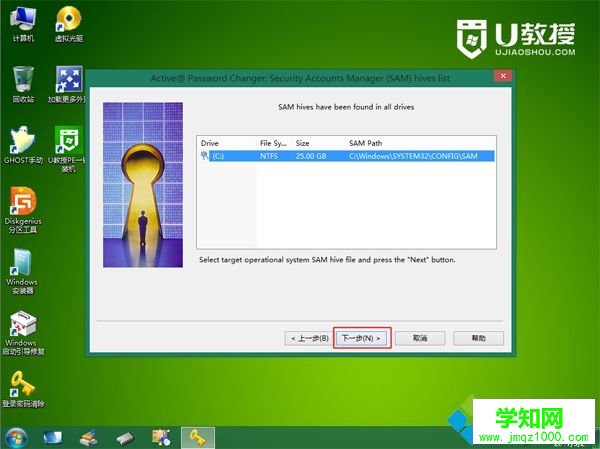600x449 pixels.
Task: Open the 登录密码清除 key icon
Action: tap(23, 389)
